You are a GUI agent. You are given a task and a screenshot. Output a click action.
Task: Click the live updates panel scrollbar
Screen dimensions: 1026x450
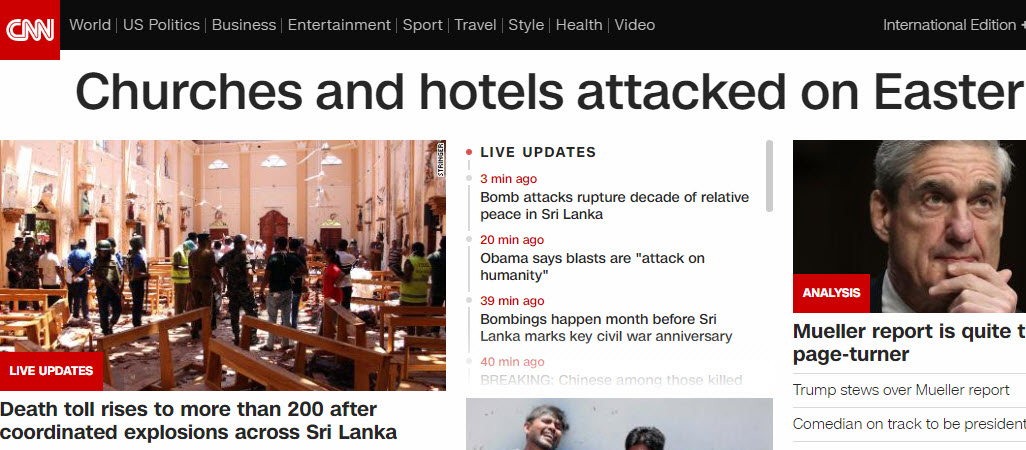coord(769,175)
